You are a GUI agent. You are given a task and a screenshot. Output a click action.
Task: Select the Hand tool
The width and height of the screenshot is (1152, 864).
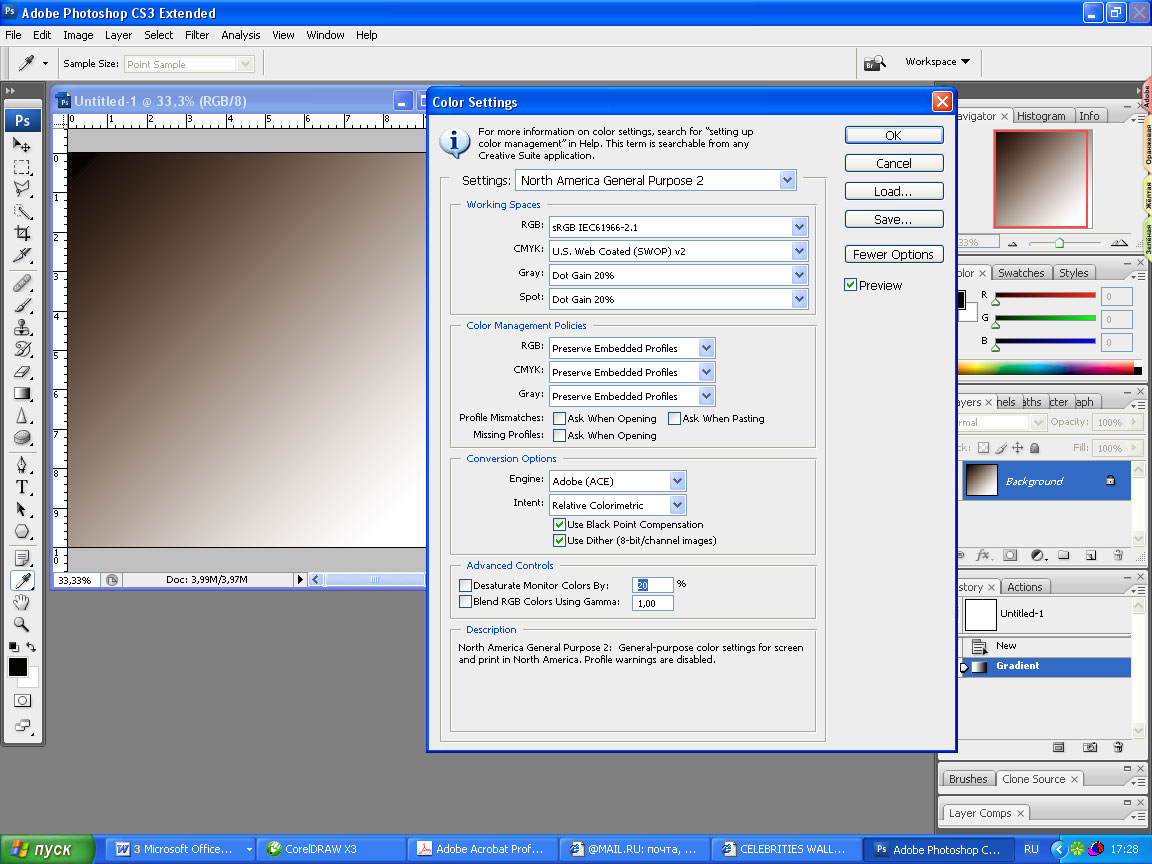pos(22,602)
